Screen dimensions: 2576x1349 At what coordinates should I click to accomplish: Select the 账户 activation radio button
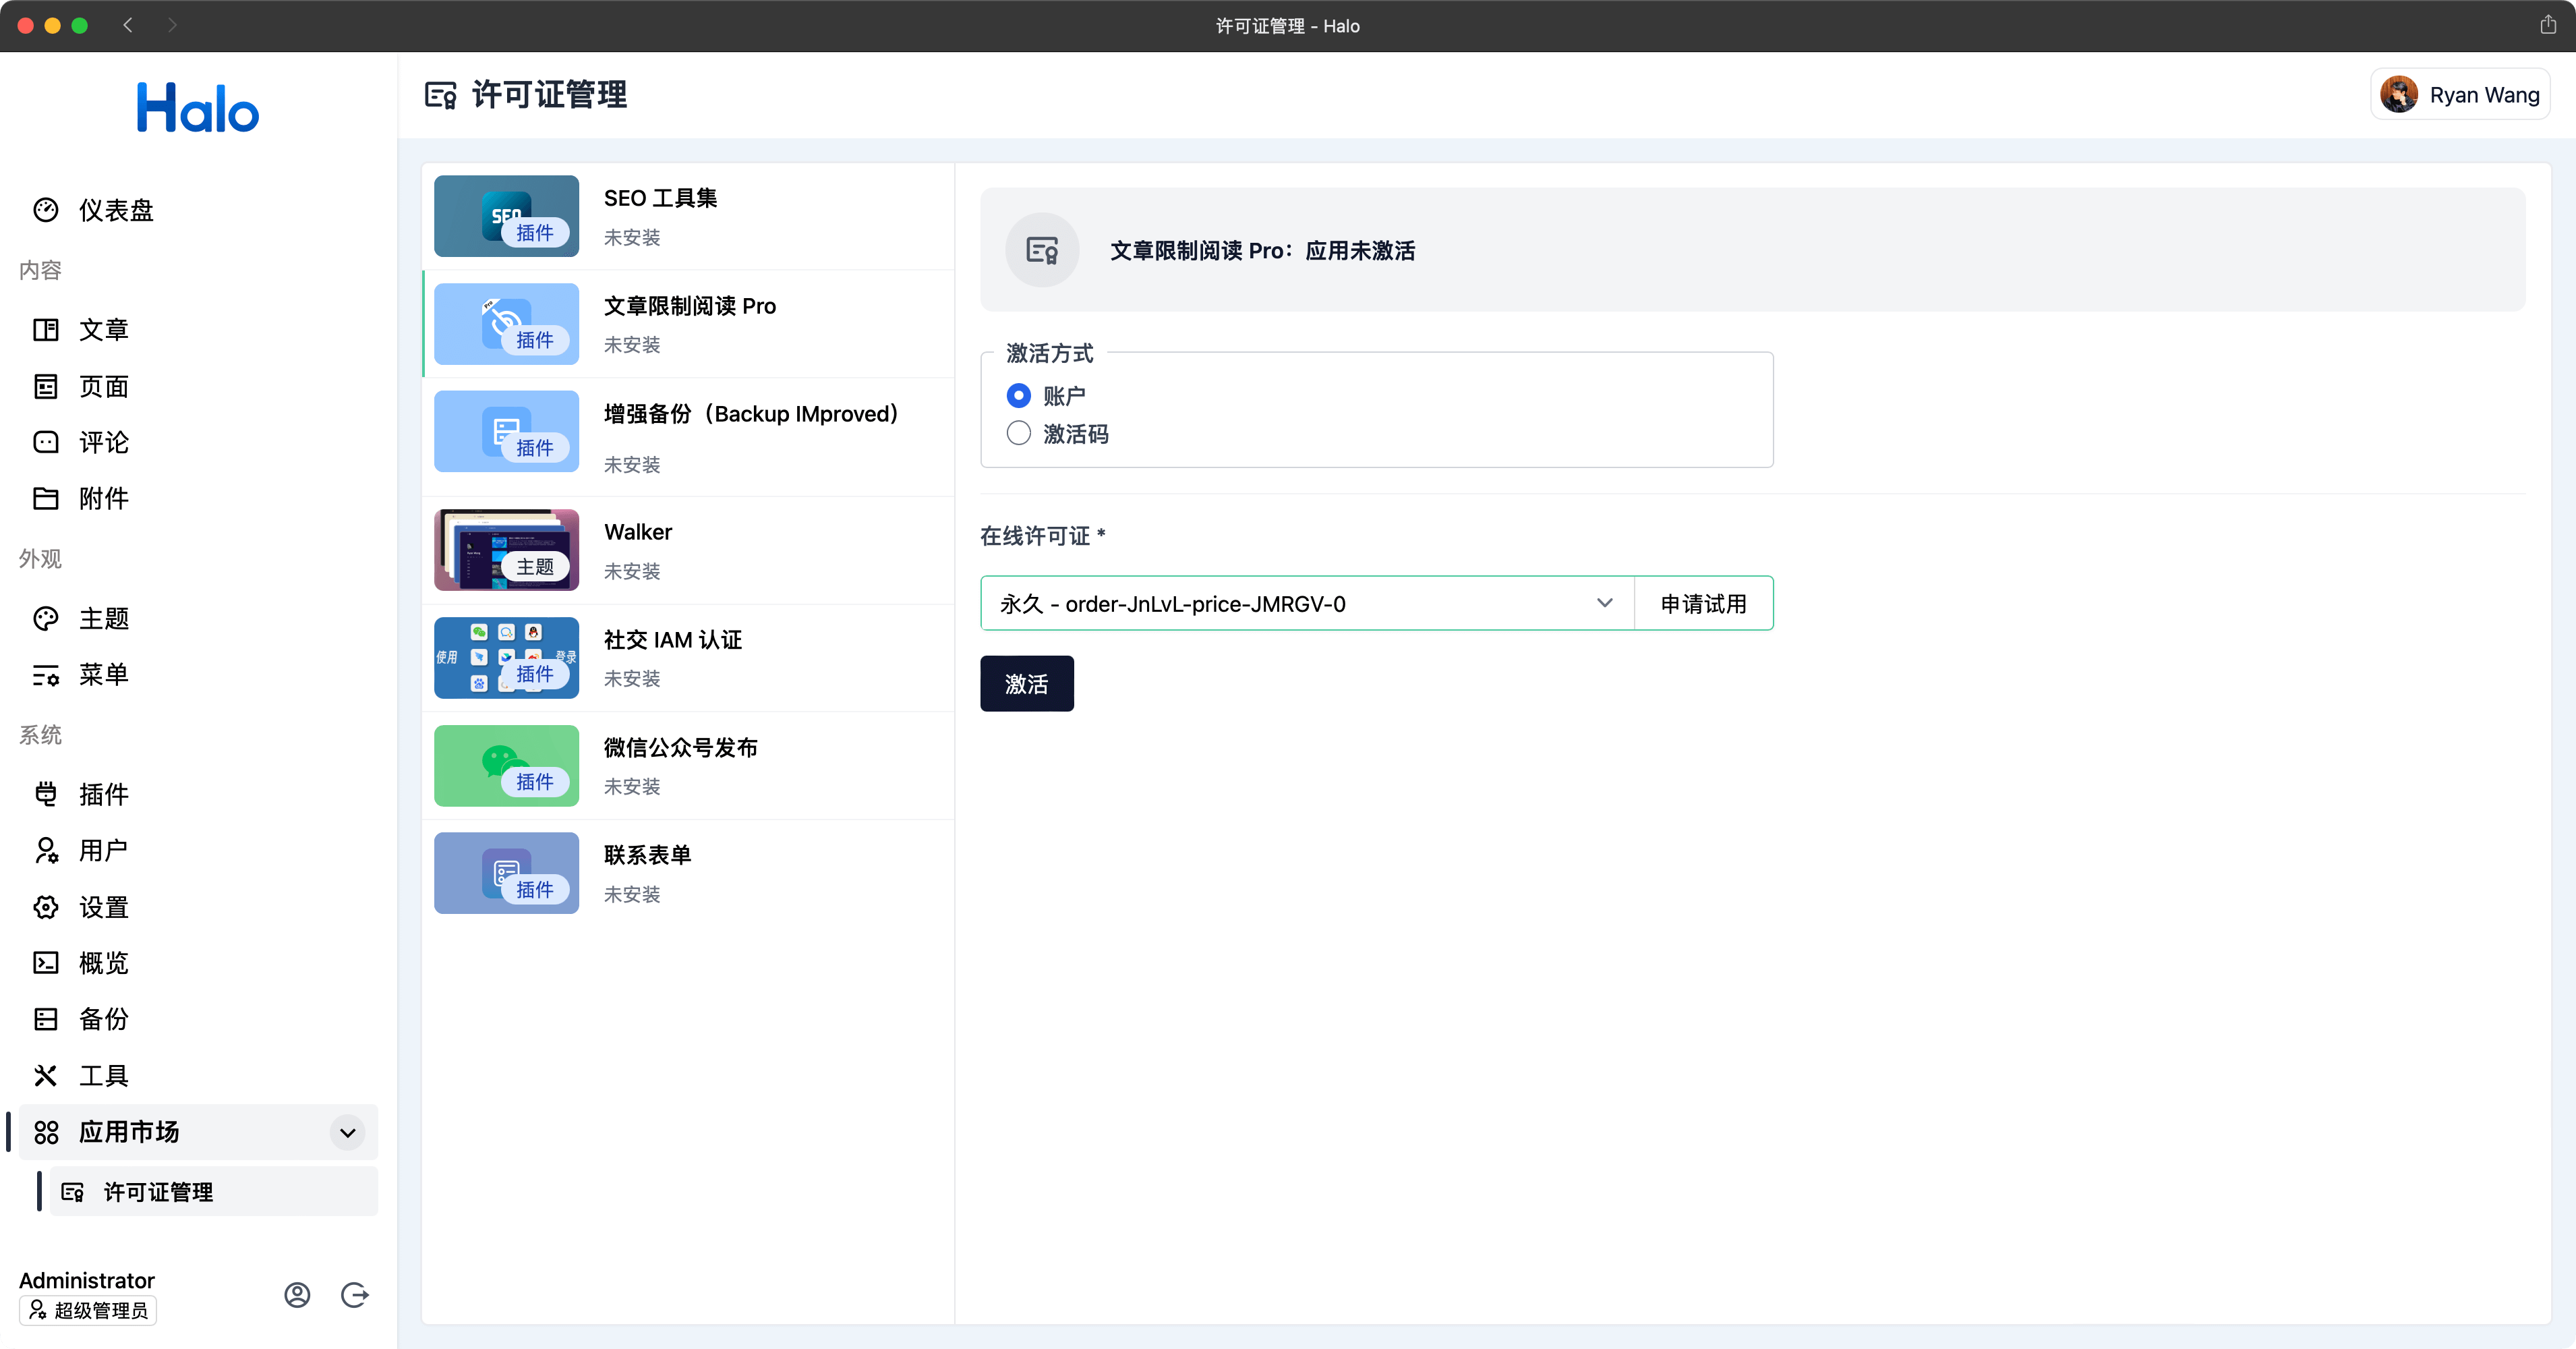(x=1018, y=395)
